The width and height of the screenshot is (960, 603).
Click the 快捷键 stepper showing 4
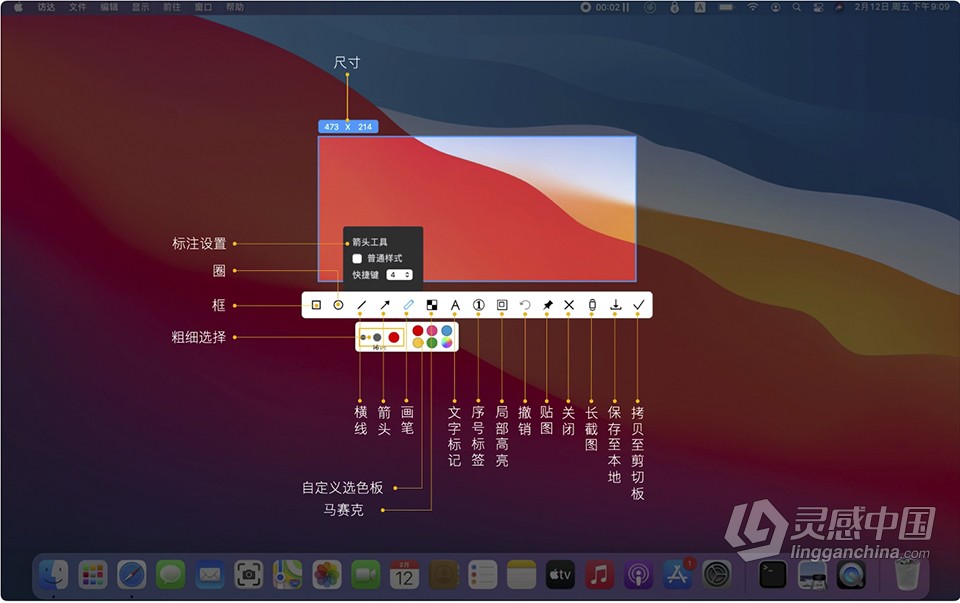[x=399, y=275]
